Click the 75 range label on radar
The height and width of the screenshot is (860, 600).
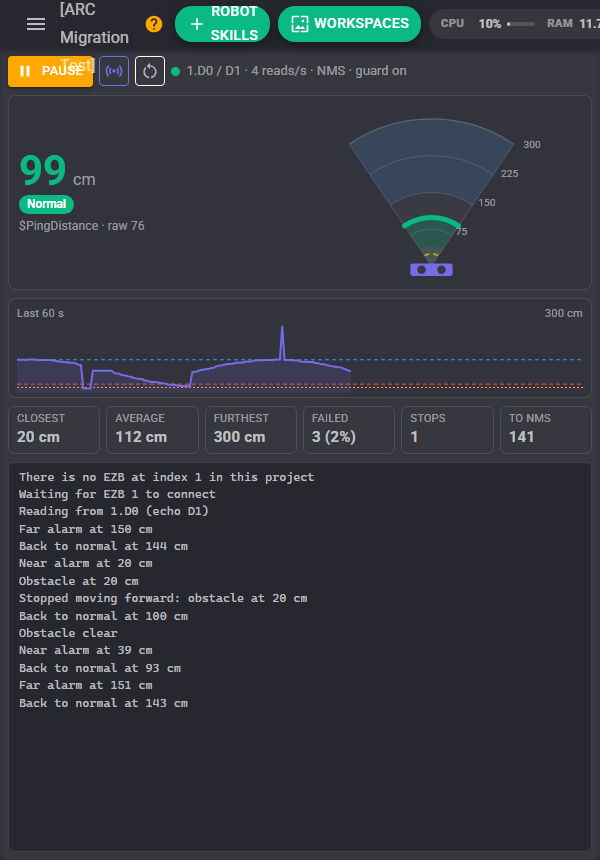tap(462, 232)
